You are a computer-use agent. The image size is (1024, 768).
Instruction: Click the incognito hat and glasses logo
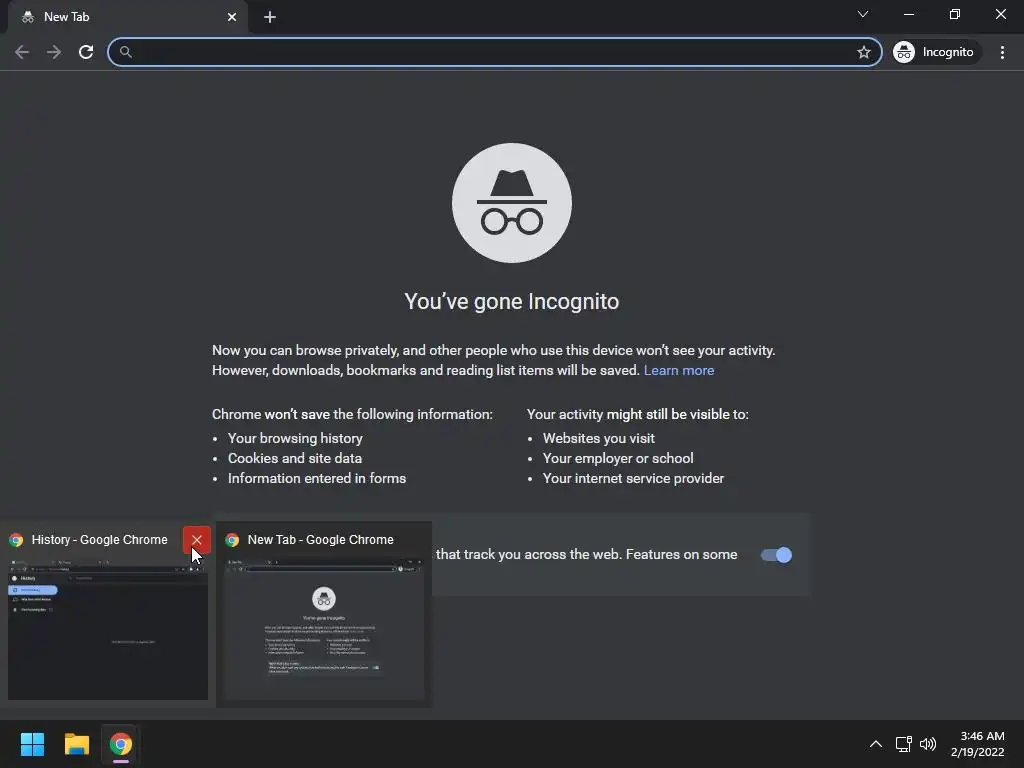pyautogui.click(x=512, y=203)
